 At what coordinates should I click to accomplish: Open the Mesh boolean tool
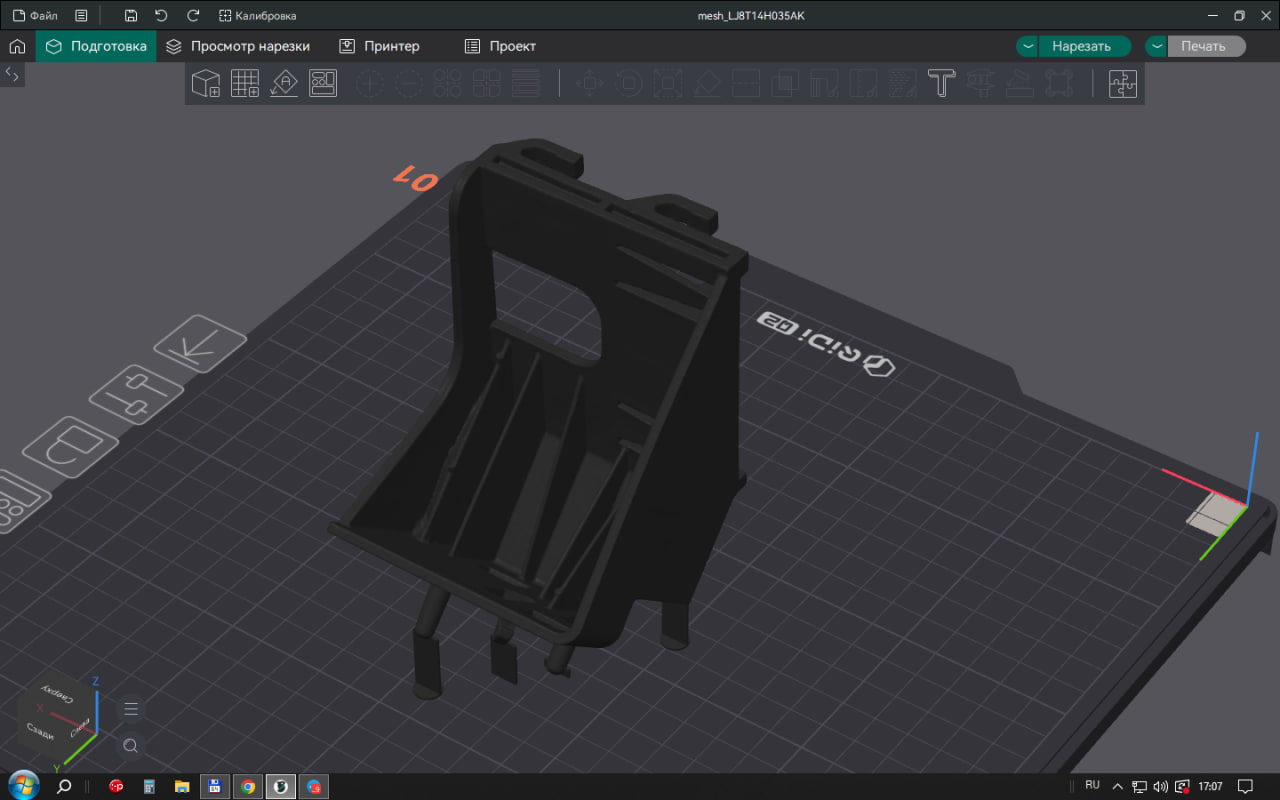tap(785, 83)
